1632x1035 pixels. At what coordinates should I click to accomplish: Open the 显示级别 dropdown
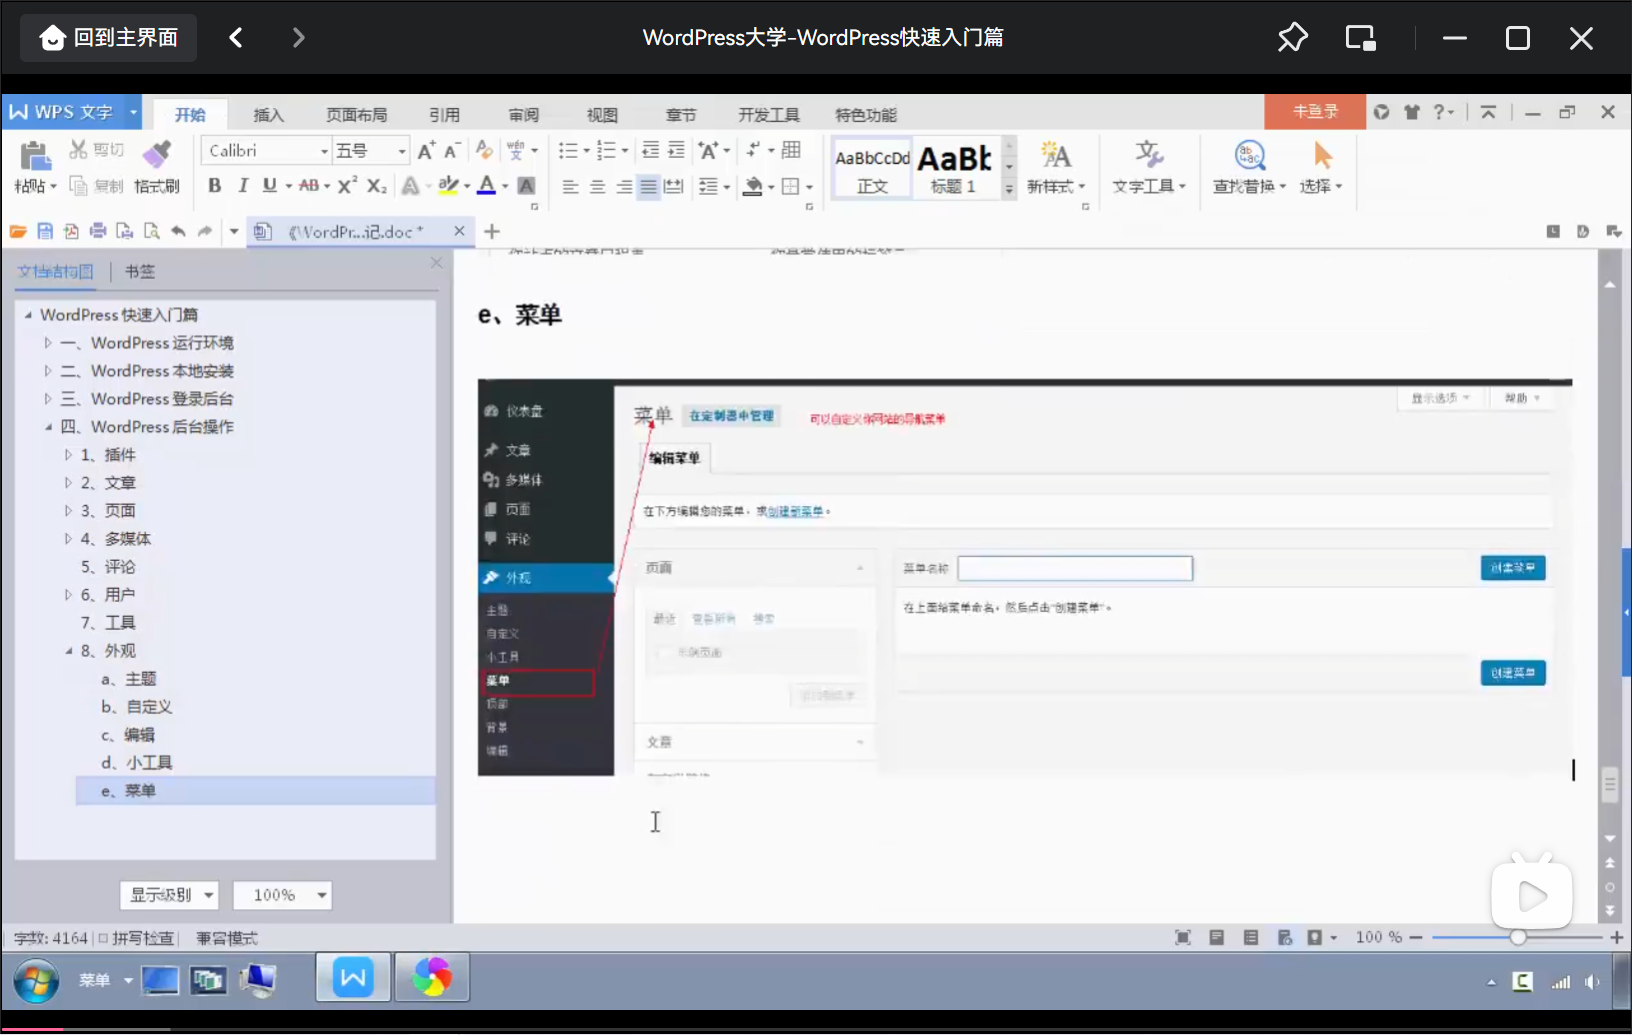170,895
